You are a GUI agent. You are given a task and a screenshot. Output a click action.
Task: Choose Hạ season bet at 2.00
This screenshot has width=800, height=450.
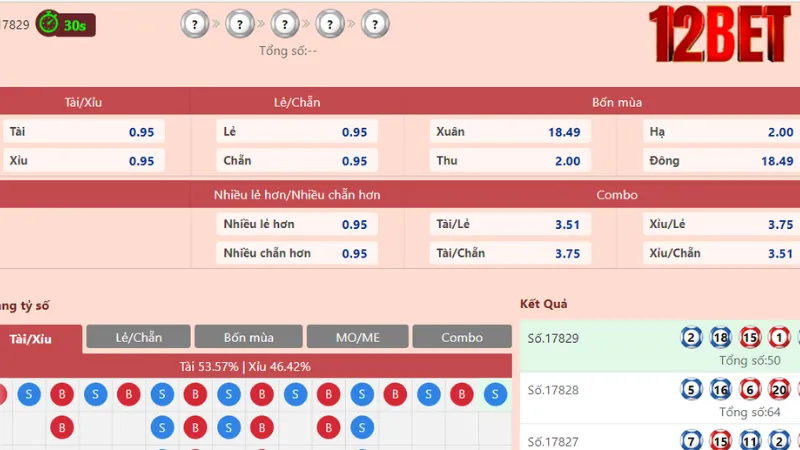(x=721, y=132)
